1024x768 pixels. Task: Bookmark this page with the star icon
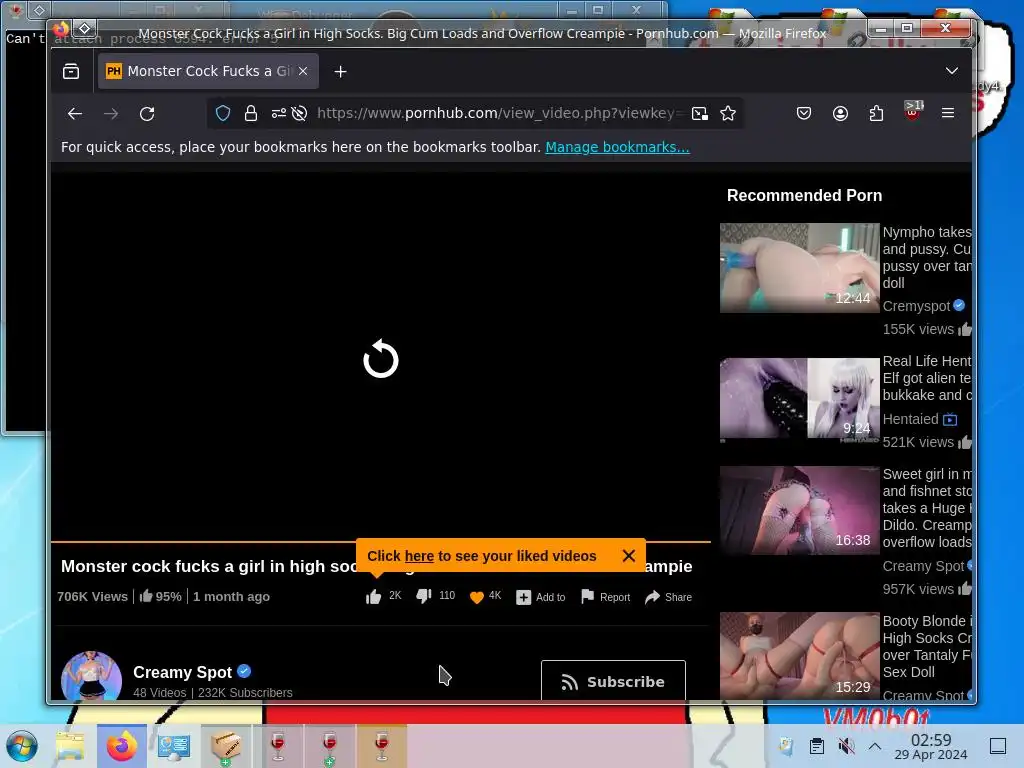[728, 114]
